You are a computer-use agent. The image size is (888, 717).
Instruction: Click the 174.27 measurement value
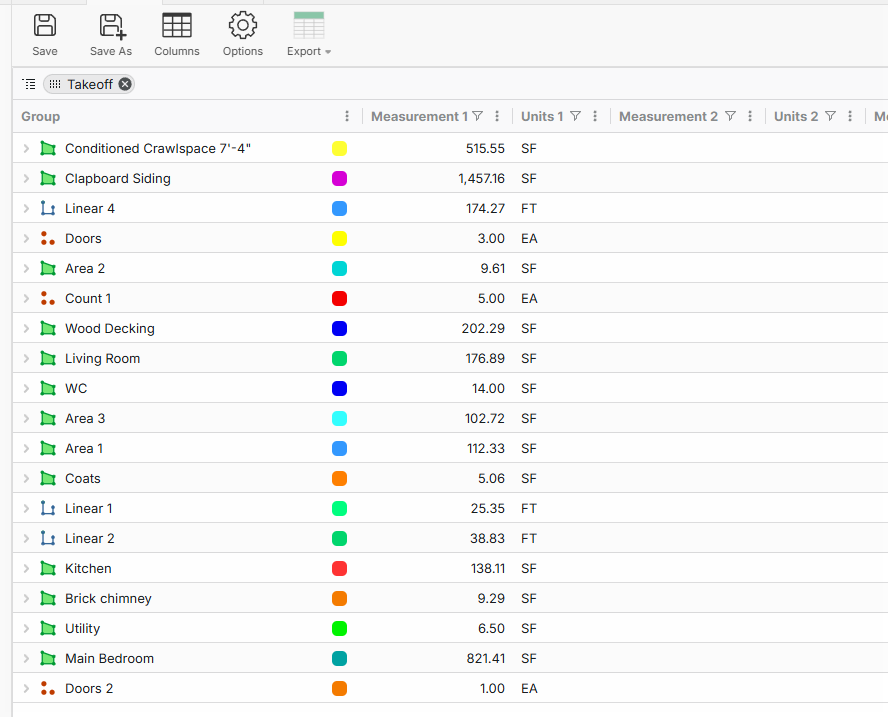[x=485, y=208]
